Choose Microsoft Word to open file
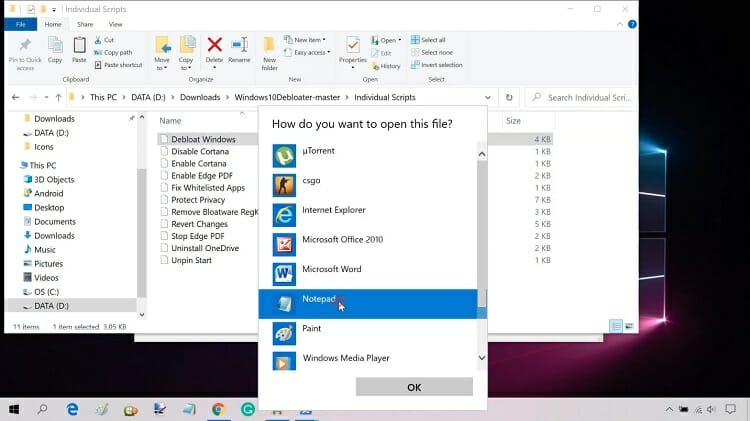750x421 pixels. [367, 274]
